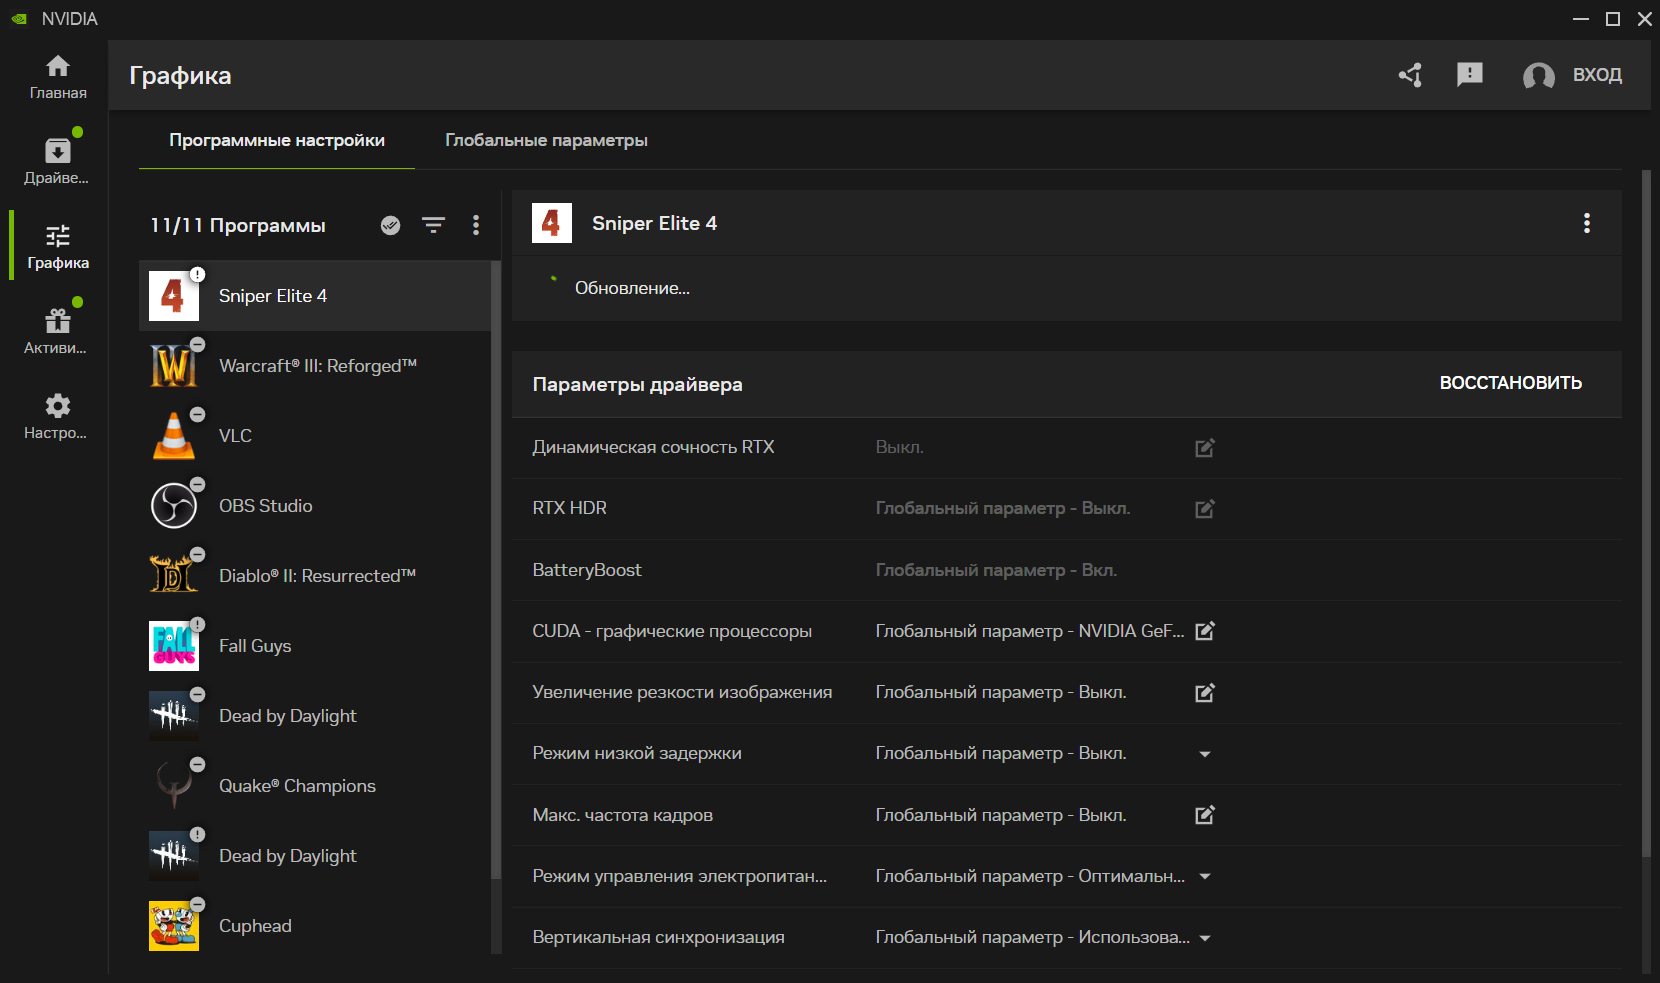Click the program list scrollbar
Image resolution: width=1660 pixels, height=983 pixels.
[495, 570]
